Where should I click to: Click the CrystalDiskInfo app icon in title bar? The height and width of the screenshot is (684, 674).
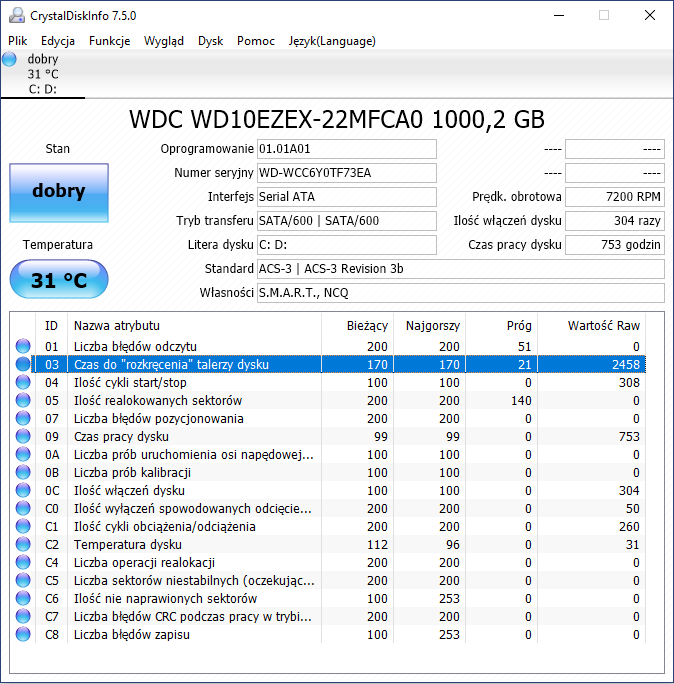coord(17,16)
